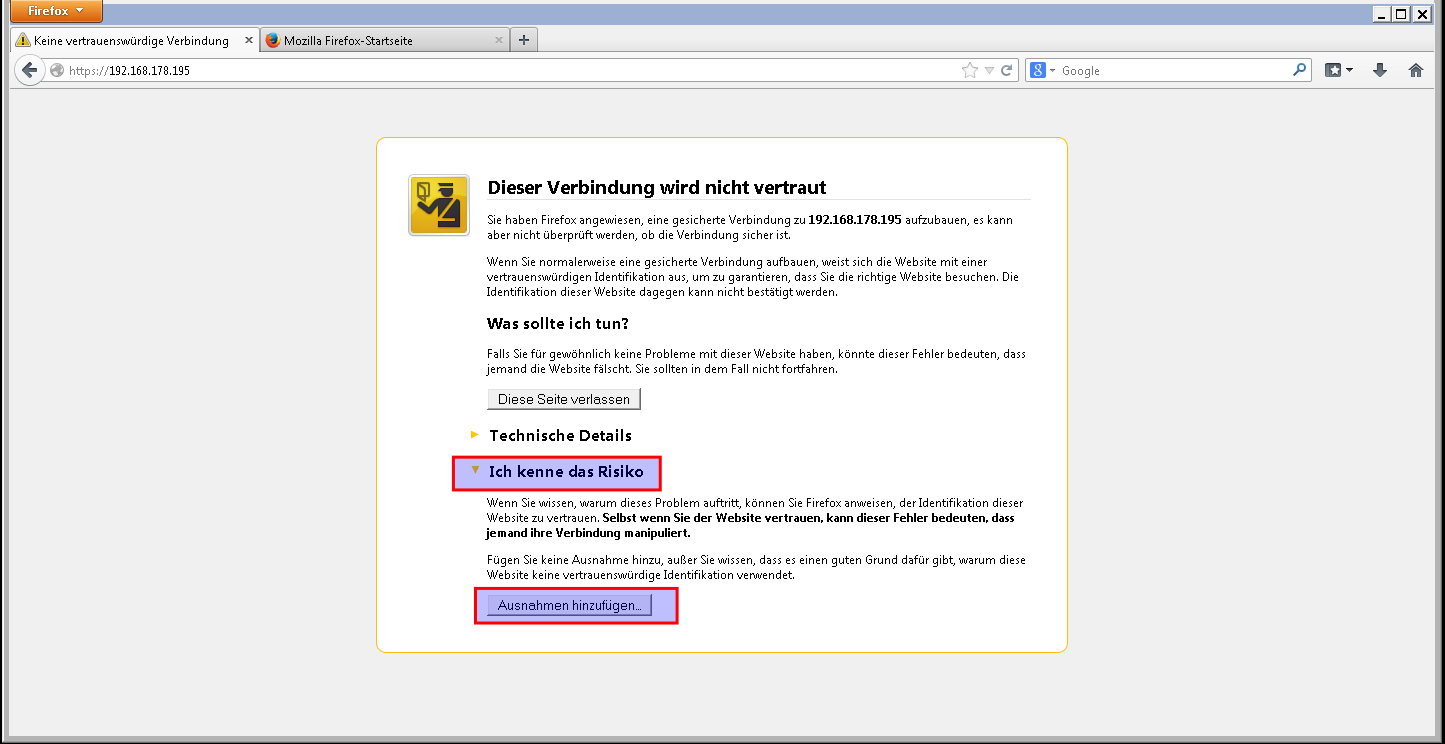Reload the current page
The height and width of the screenshot is (744, 1445).
[1007, 70]
